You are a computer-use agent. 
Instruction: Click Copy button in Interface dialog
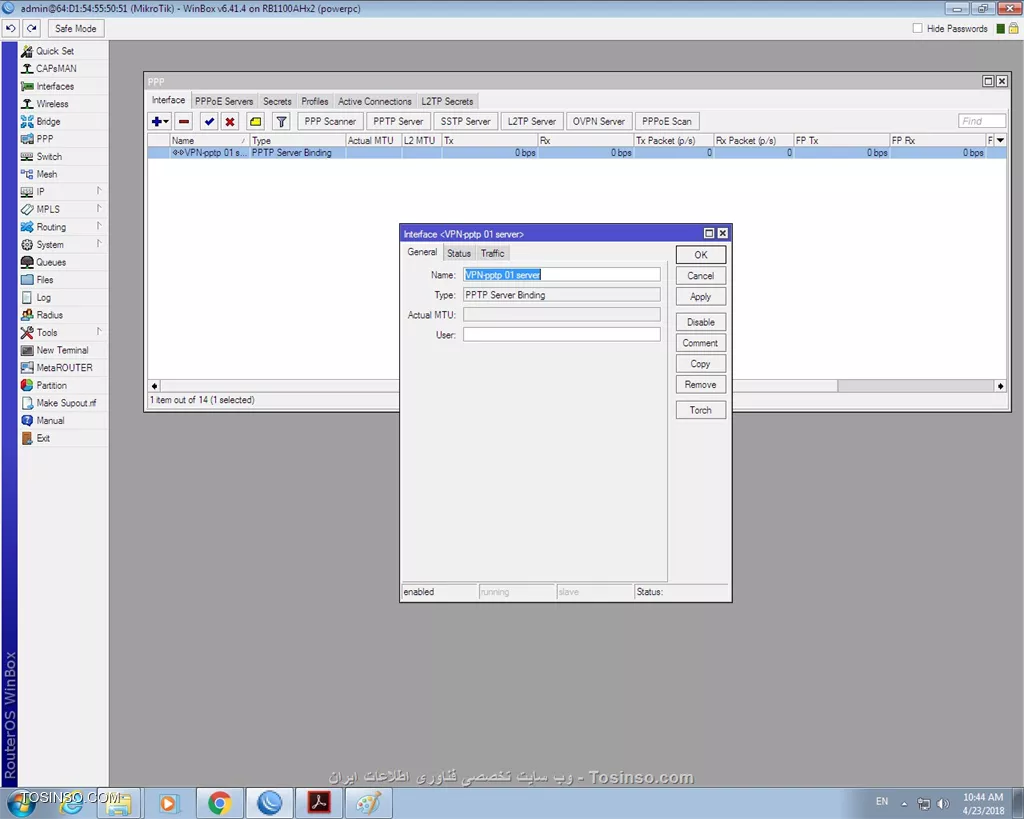click(701, 364)
